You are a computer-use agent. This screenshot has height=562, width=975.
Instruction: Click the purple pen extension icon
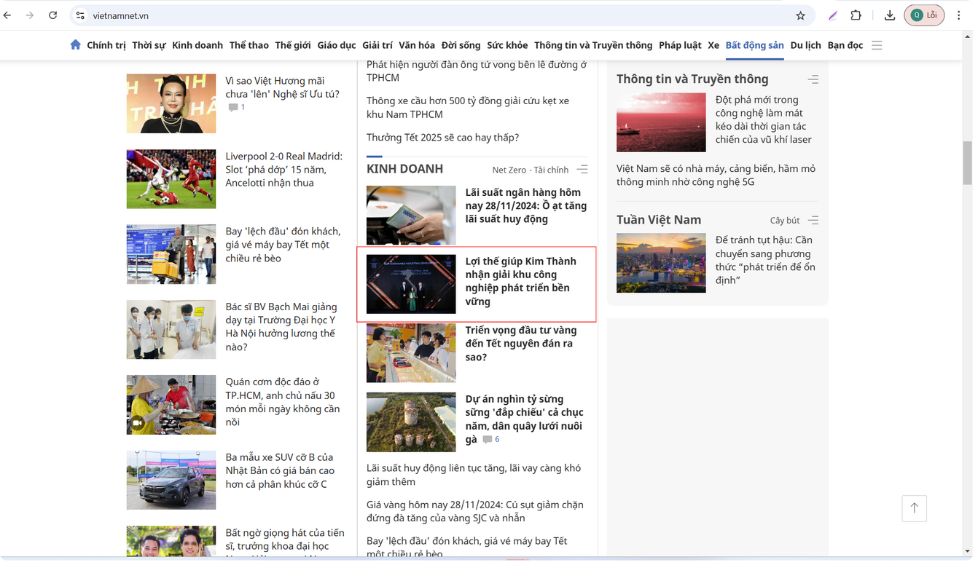pyautogui.click(x=833, y=16)
